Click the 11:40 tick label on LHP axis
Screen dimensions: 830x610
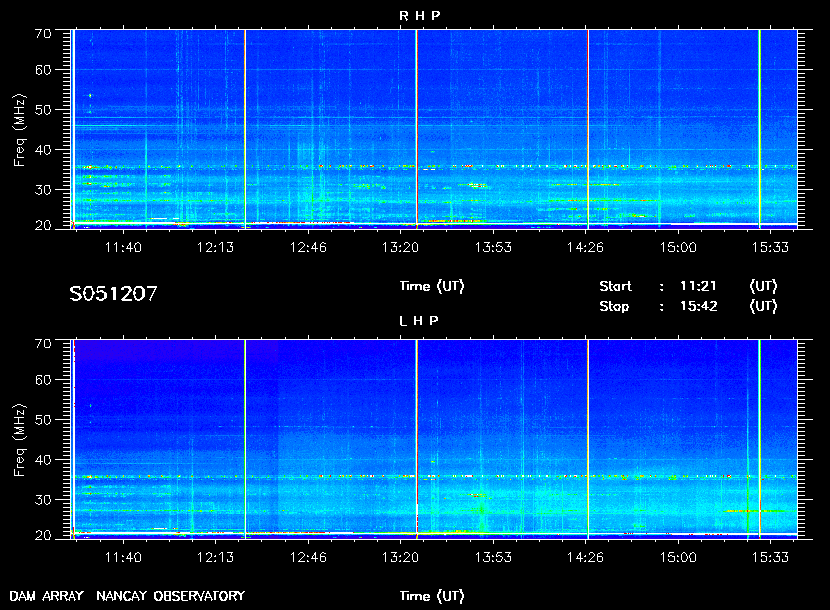123,557
